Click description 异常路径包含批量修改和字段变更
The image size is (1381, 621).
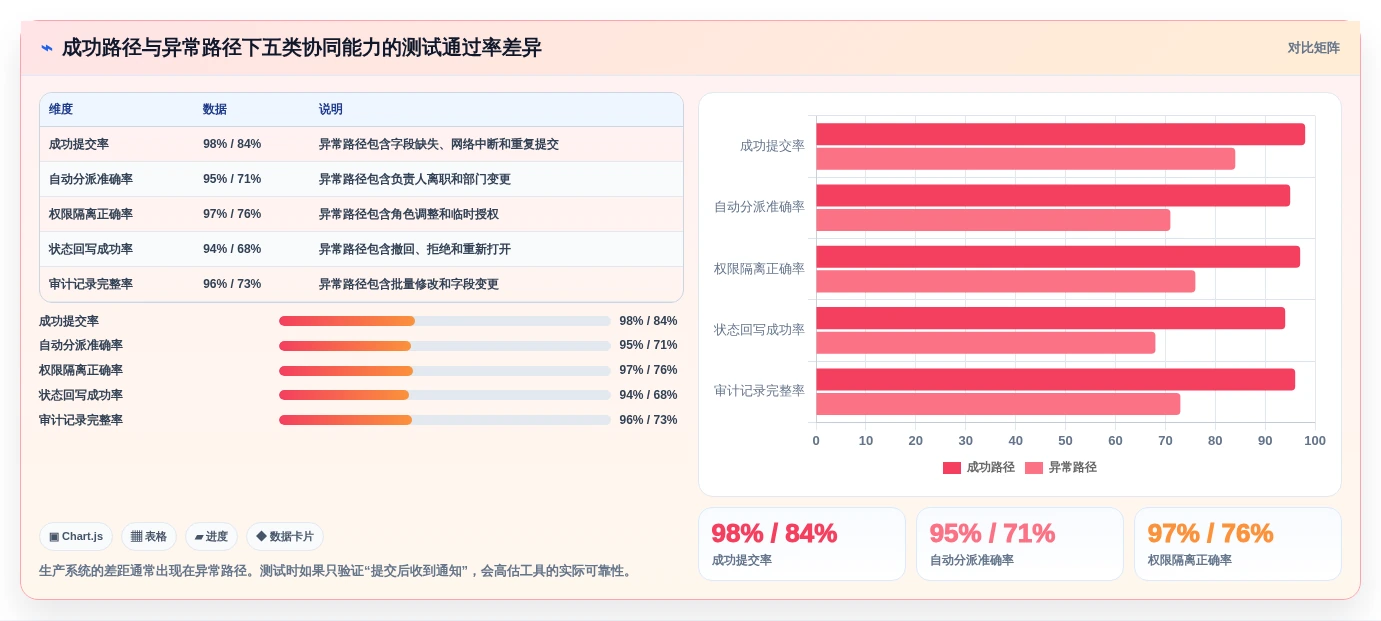click(409, 284)
